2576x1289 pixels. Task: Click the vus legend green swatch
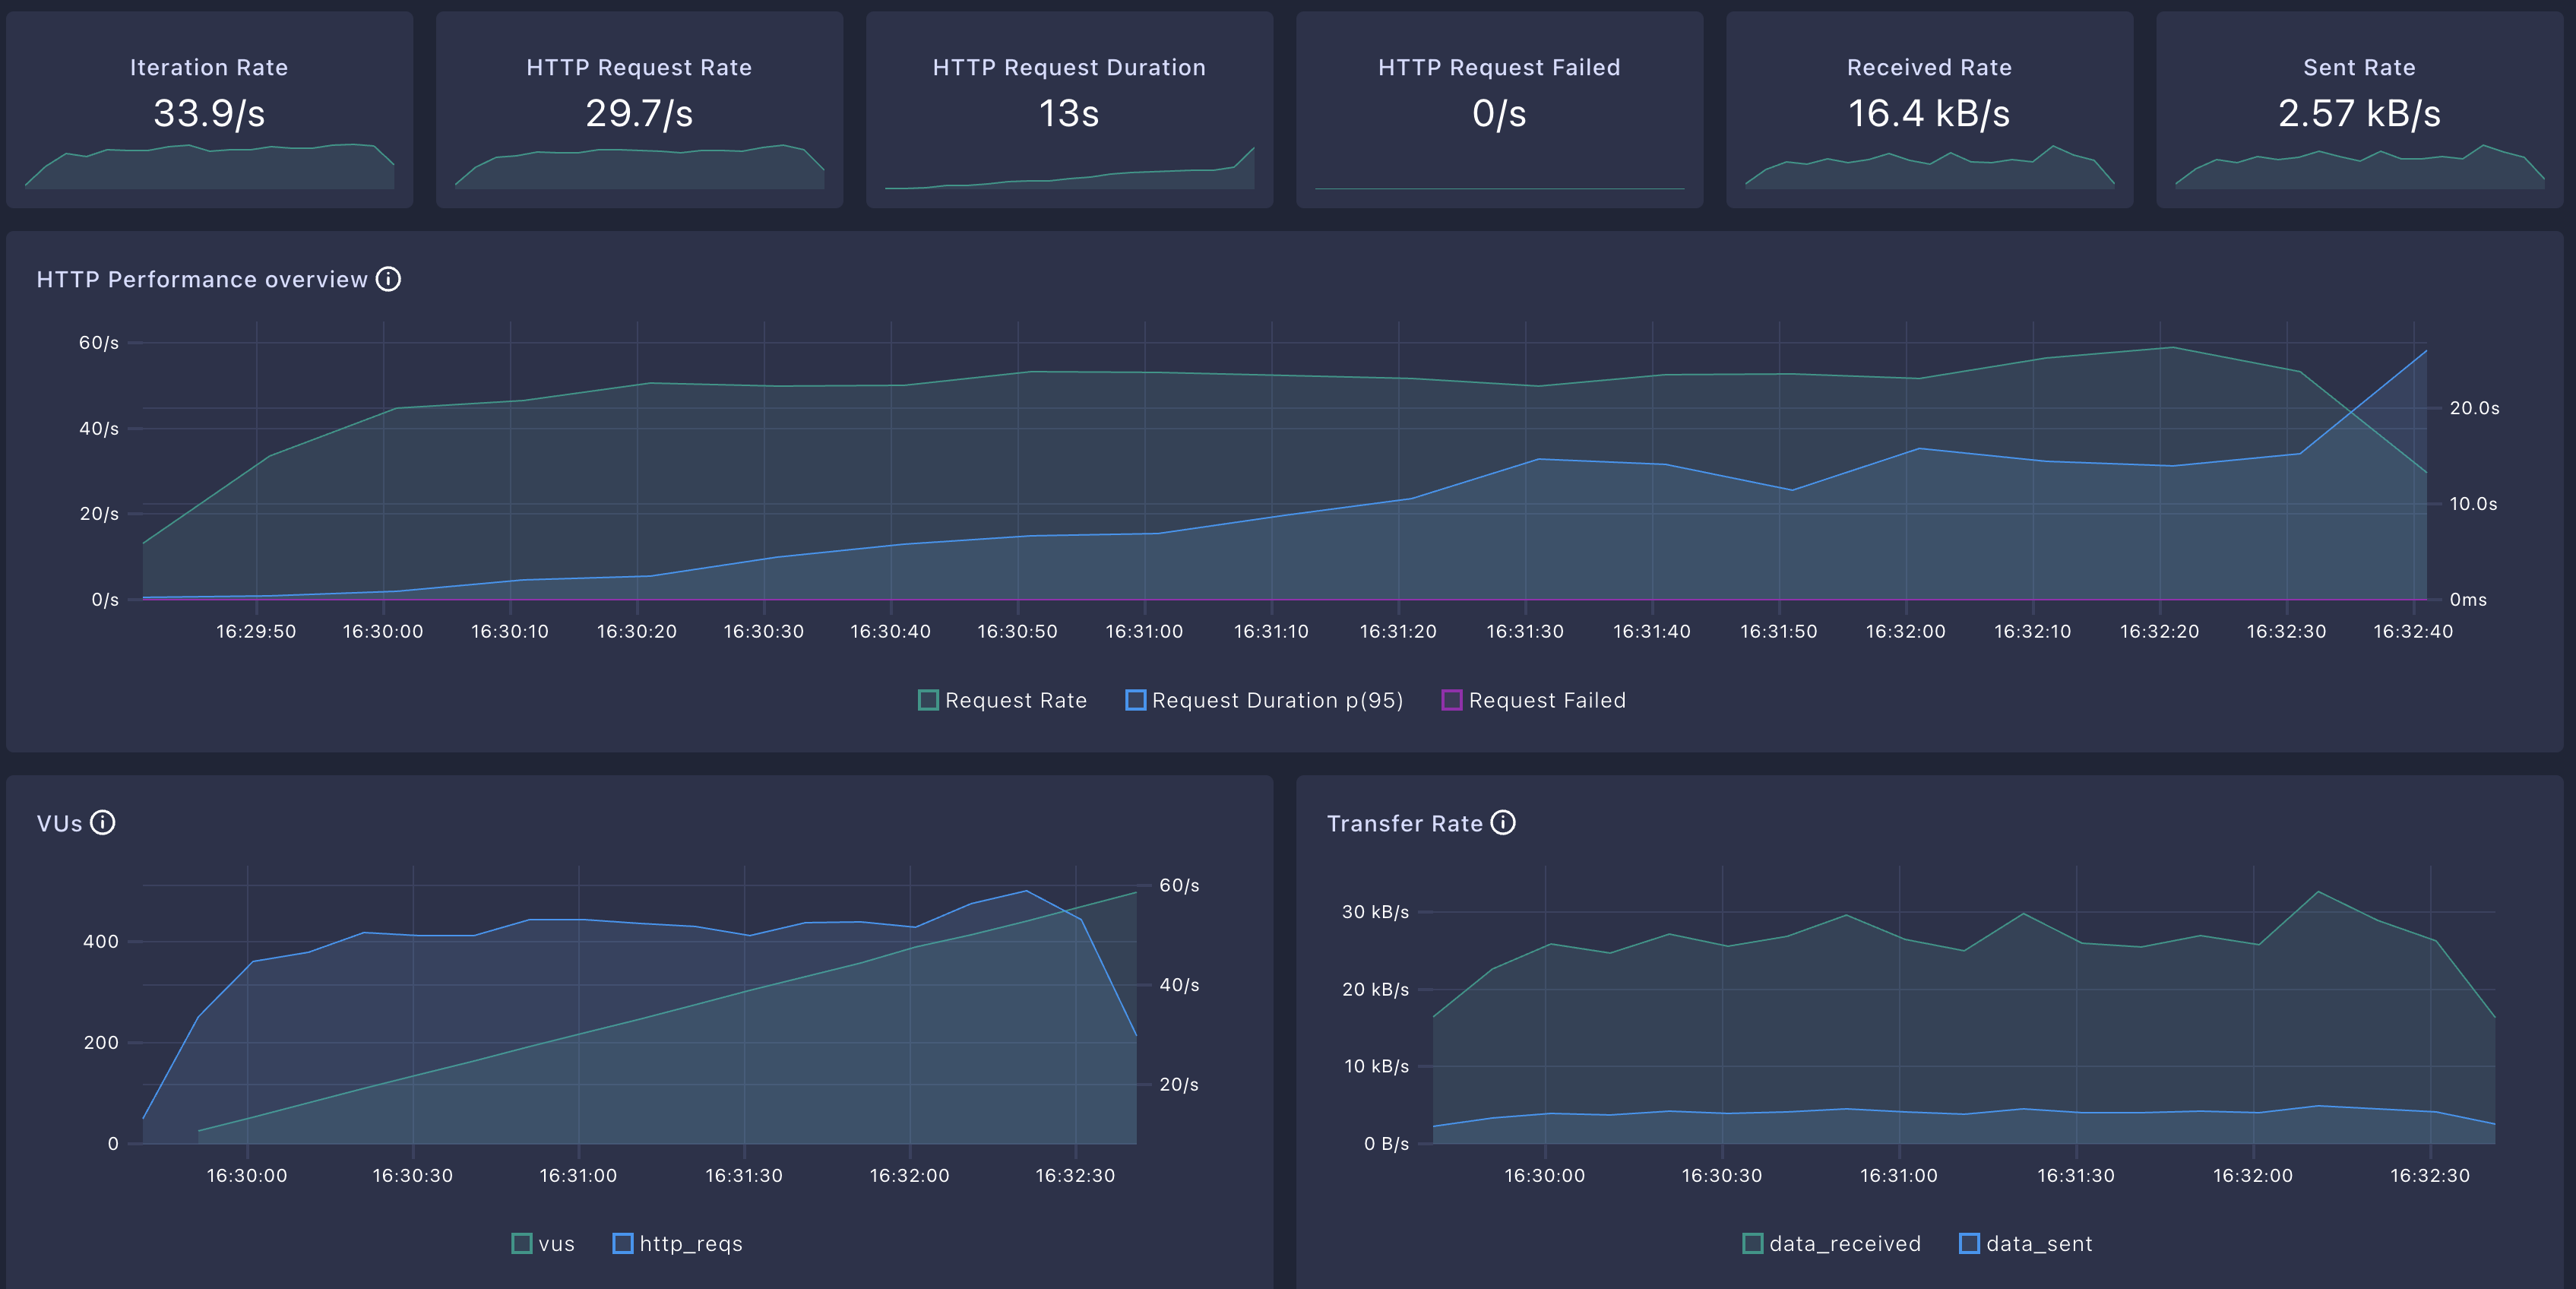click(521, 1243)
